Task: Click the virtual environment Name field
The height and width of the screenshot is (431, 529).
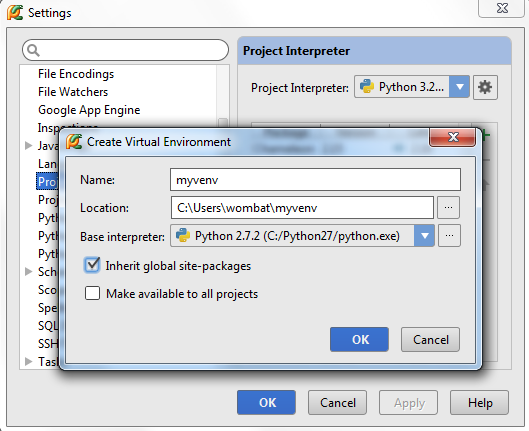Action: coord(315,180)
